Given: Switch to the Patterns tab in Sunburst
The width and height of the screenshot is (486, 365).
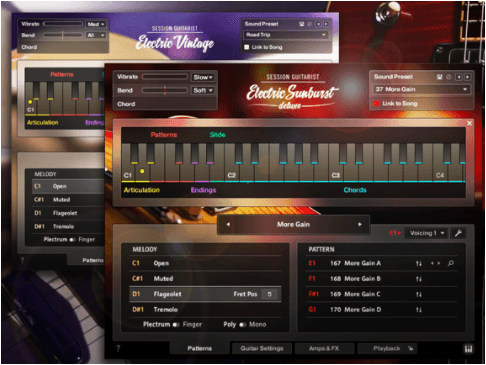Looking at the screenshot, I should [200, 349].
